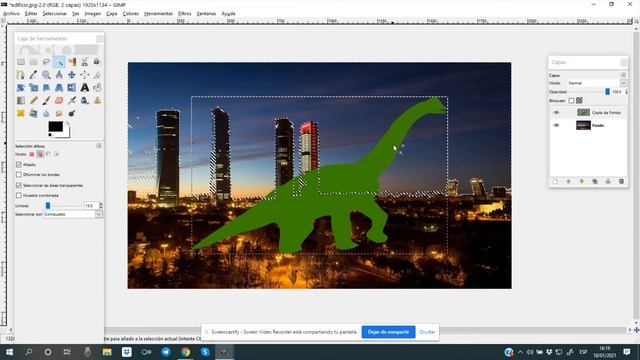Select the Blur/Sharpen tool
Screen dimensions: 640x360
[46, 113]
